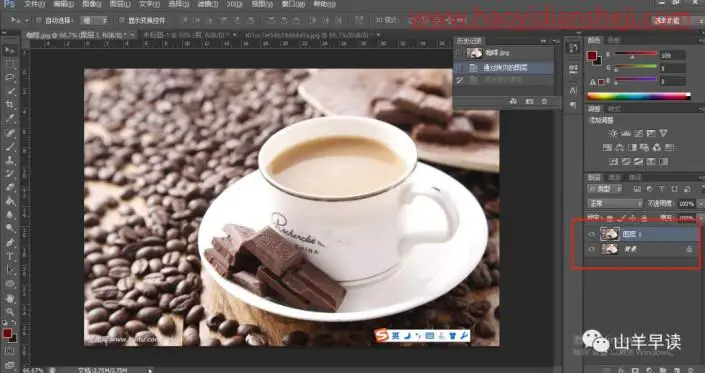Hide the background layer via eye icon
This screenshot has height=373, width=705.
(592, 249)
